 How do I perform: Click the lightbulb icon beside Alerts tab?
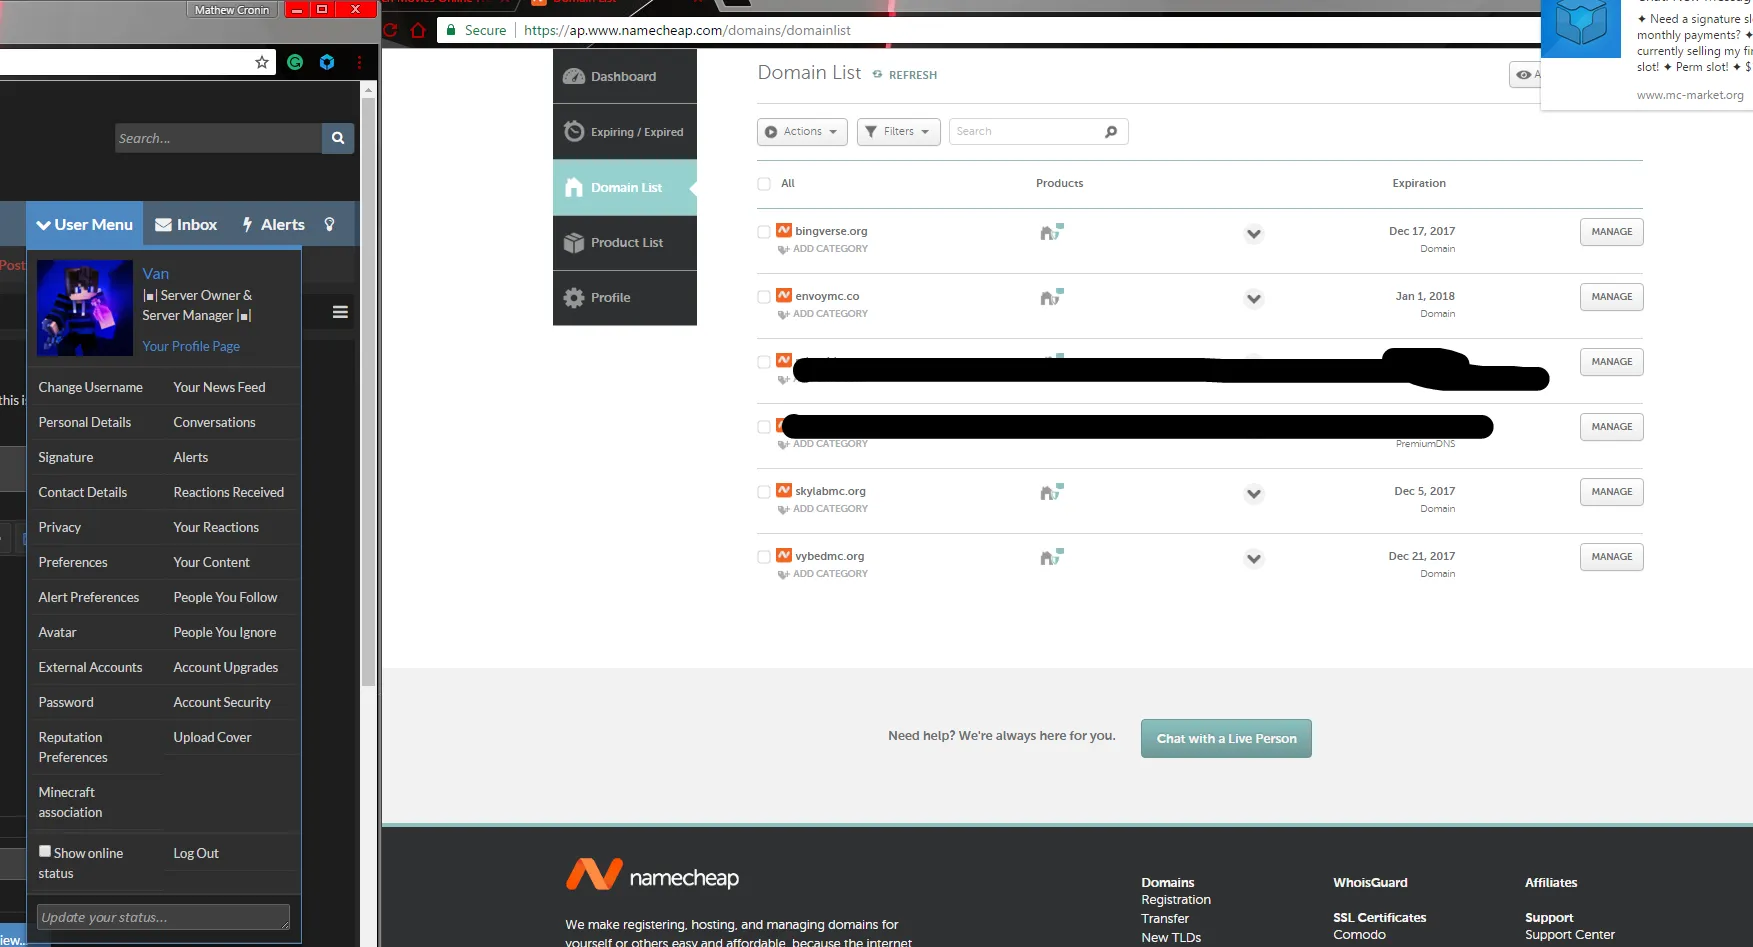coord(330,225)
